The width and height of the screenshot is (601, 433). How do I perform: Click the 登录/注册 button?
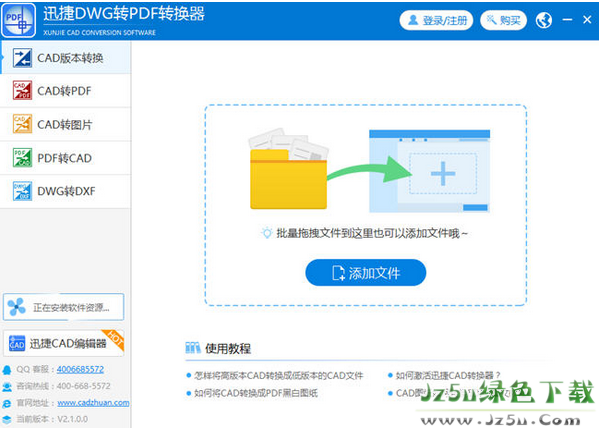pyautogui.click(x=436, y=20)
